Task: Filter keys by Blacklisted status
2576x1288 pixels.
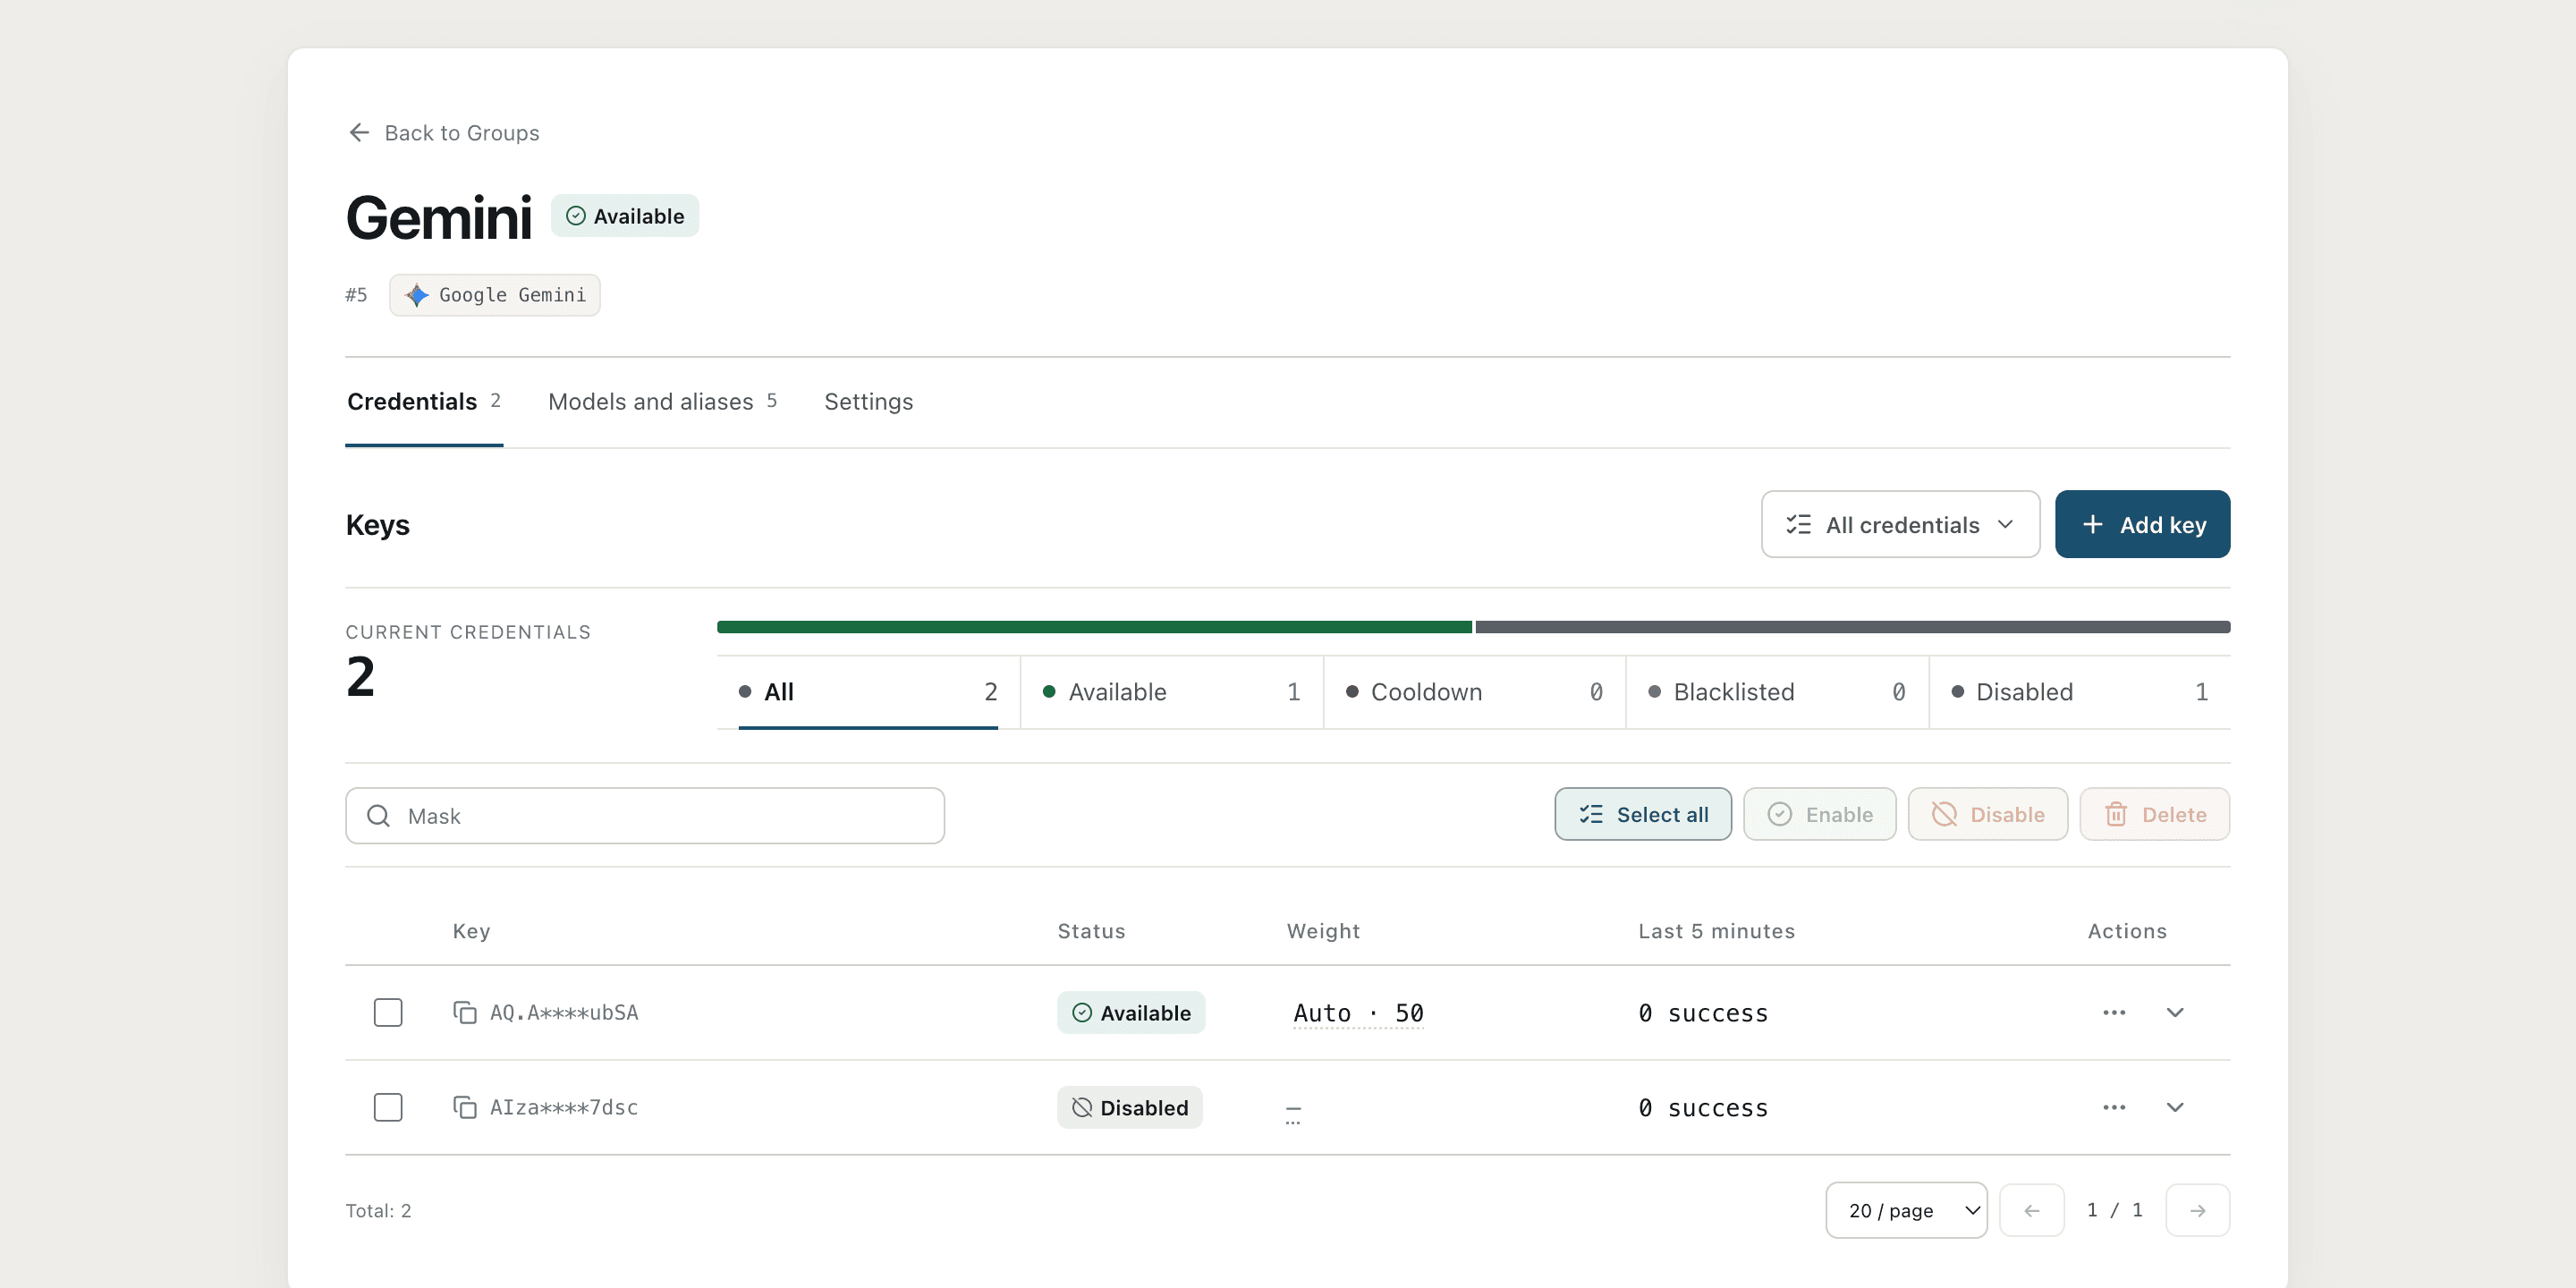Action: (1777, 692)
